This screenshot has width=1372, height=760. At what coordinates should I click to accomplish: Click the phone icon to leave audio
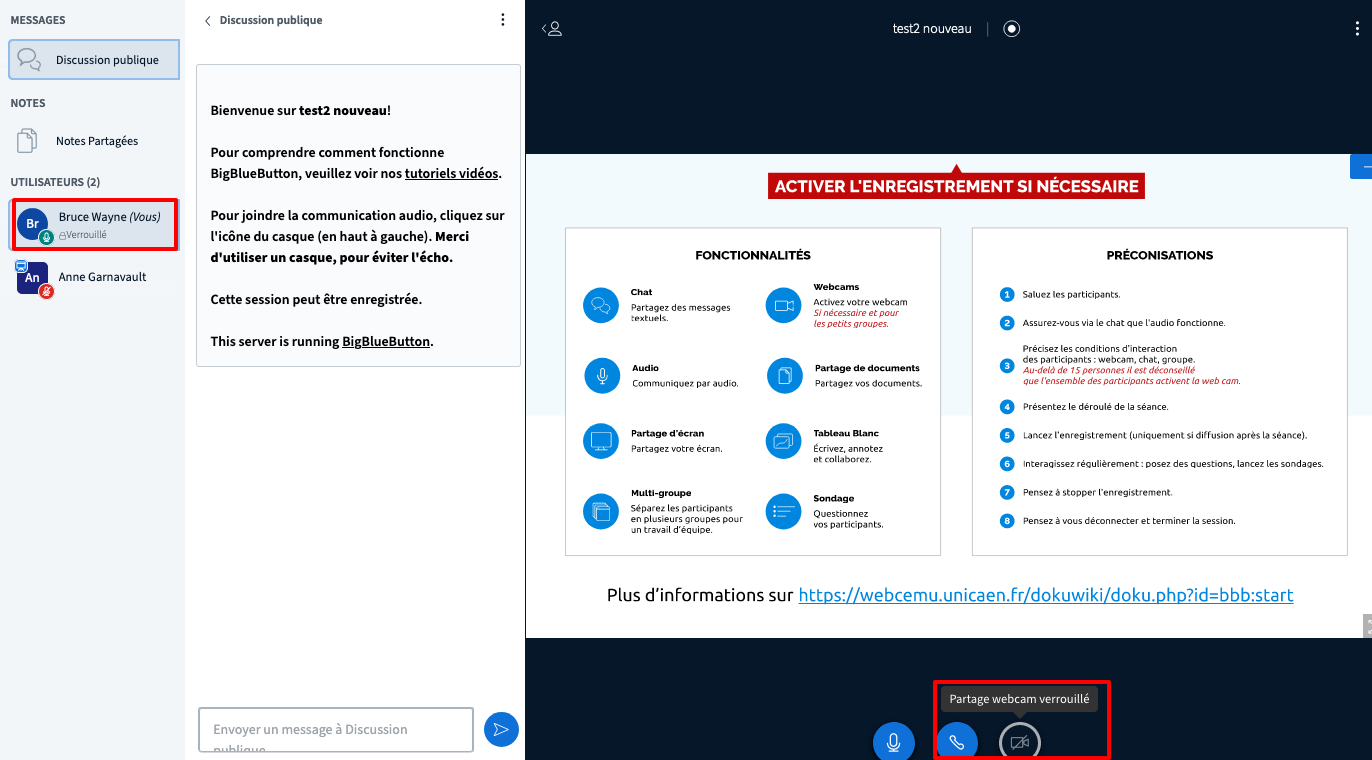(x=957, y=742)
